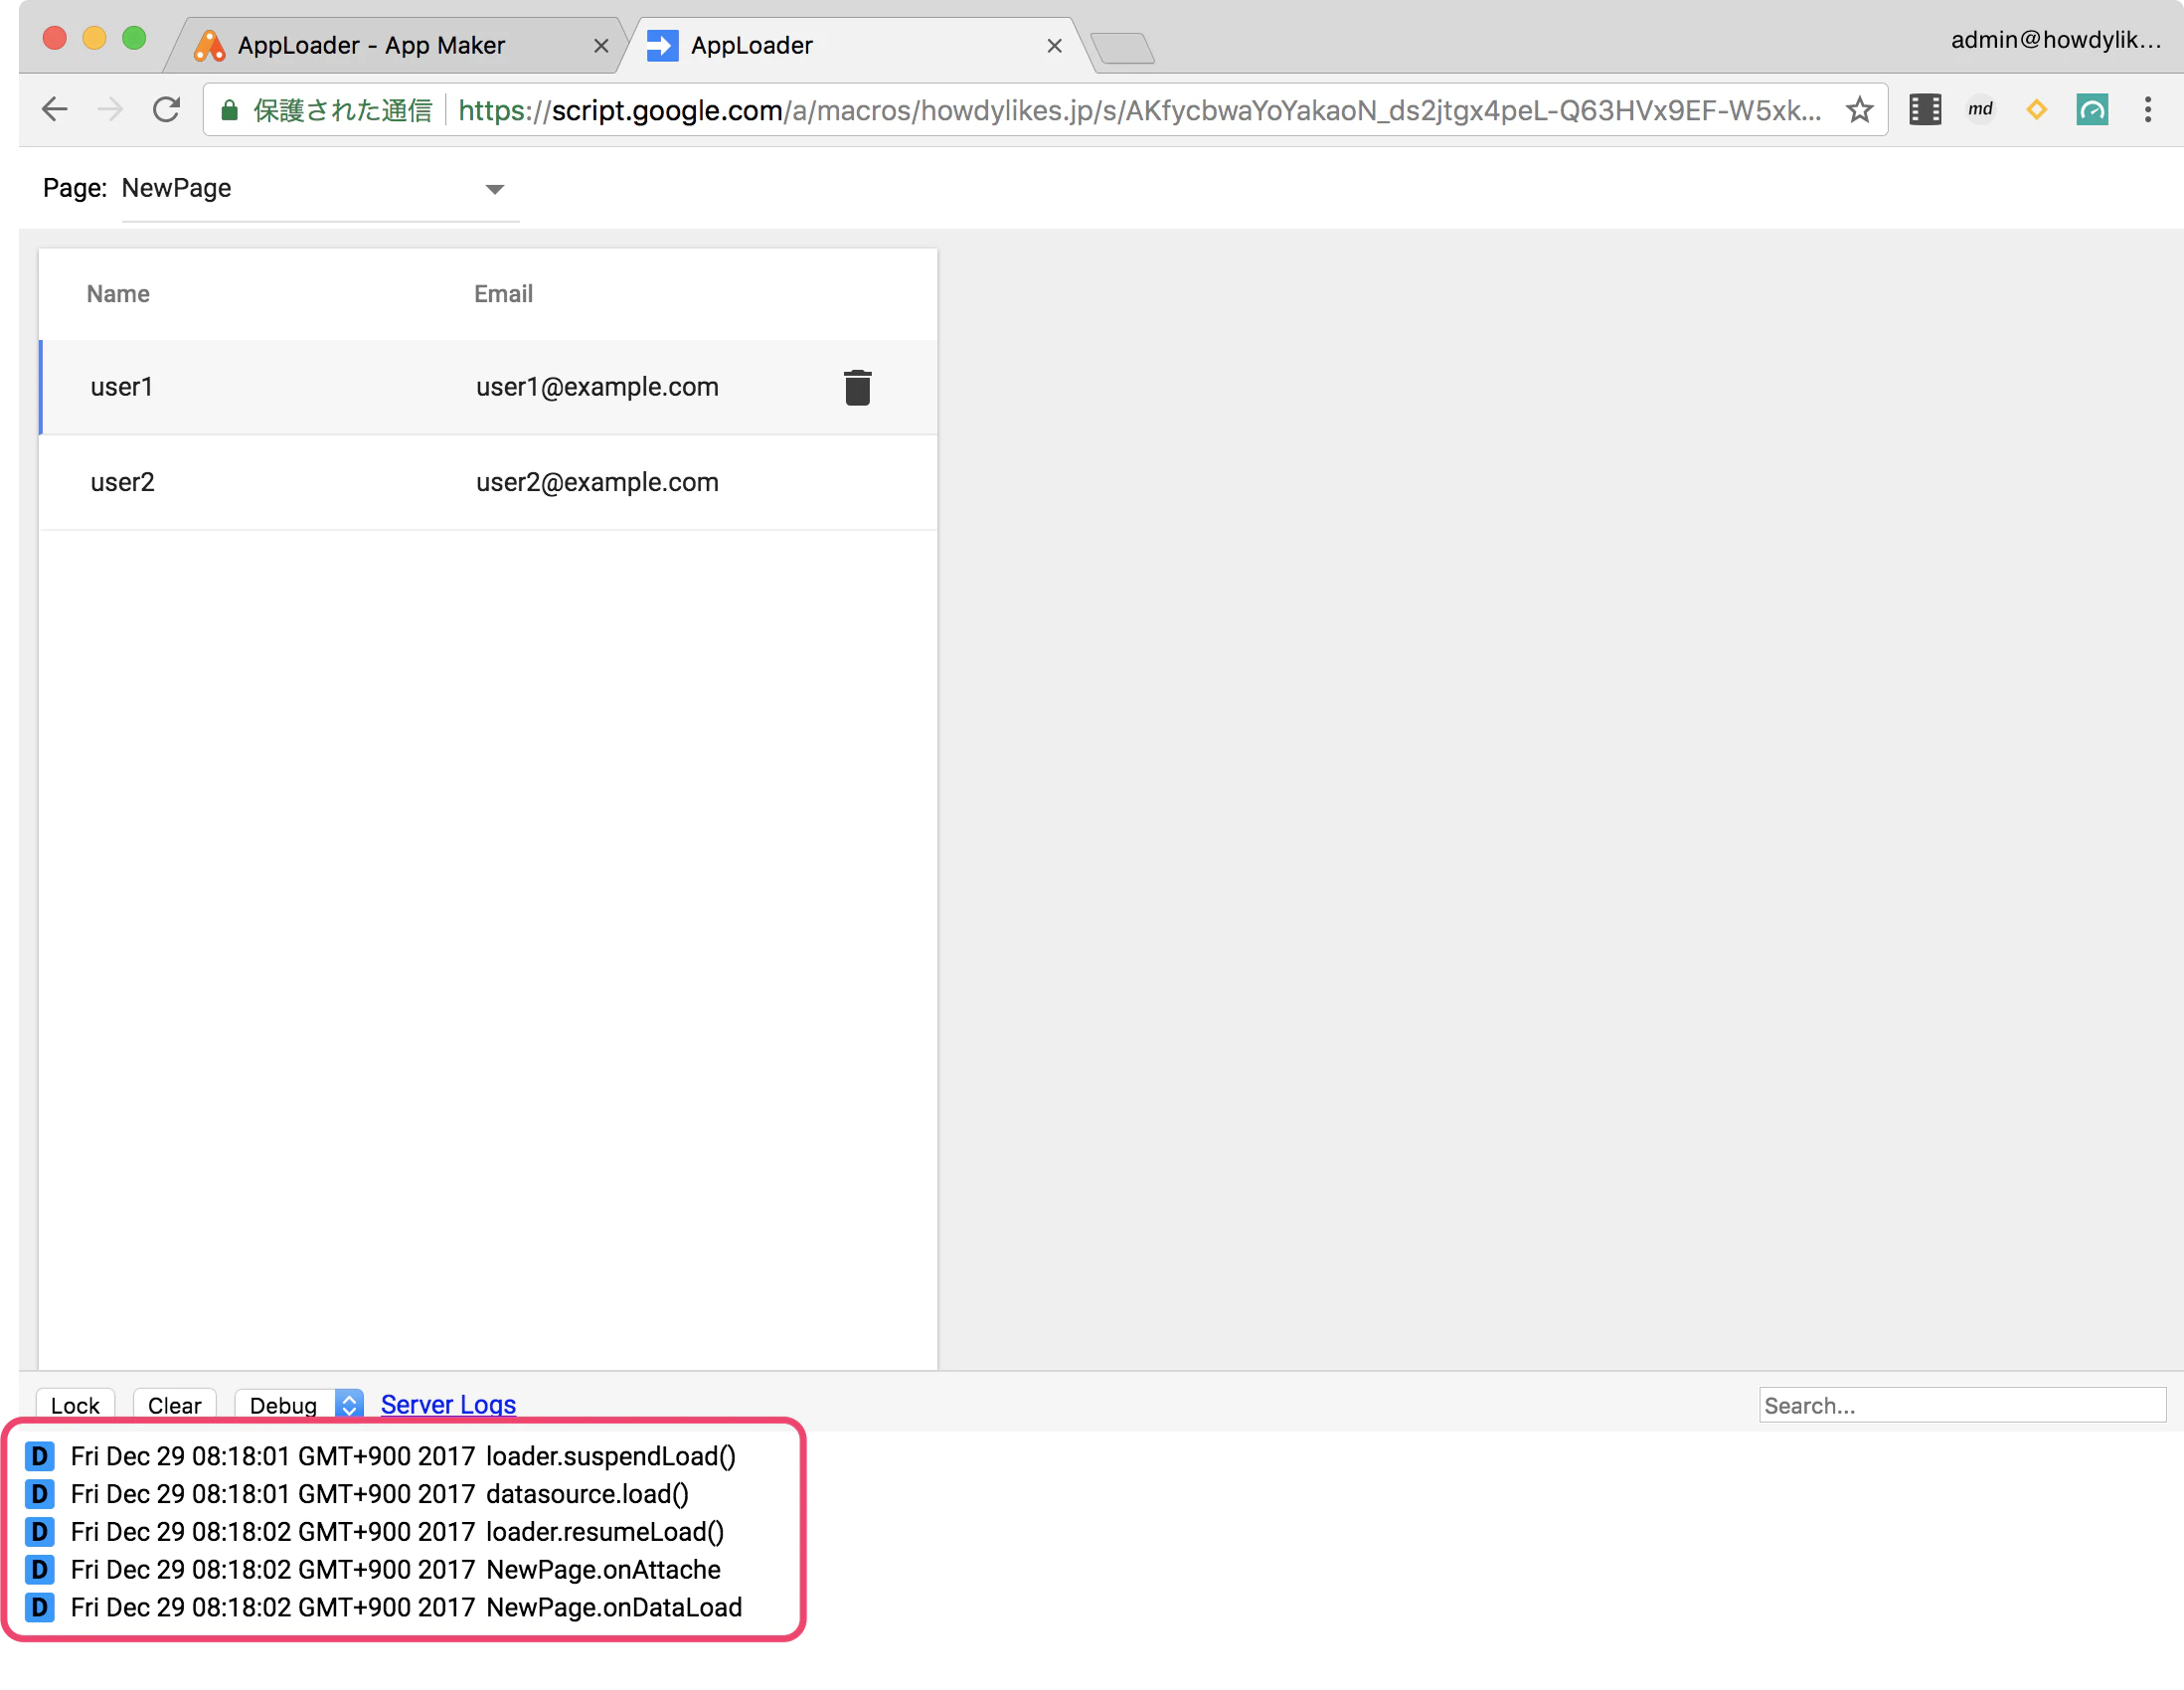Open the Server Logs link
Viewport: 2184px width, 1690px height.
448,1404
